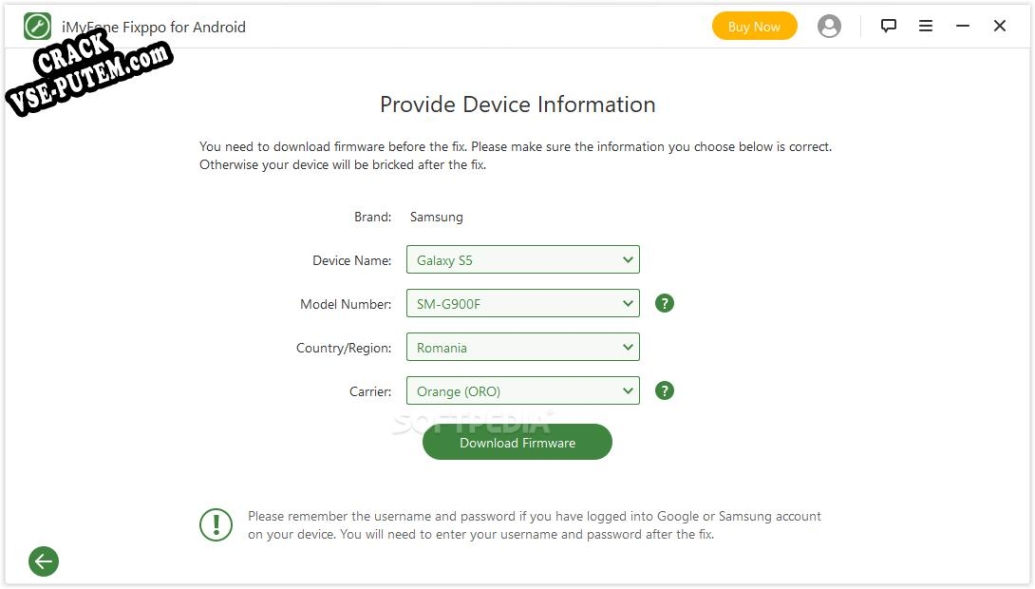Expand the Device Name dropdown arrow
Image resolution: width=1035 pixels, height=589 pixels.
point(628,260)
